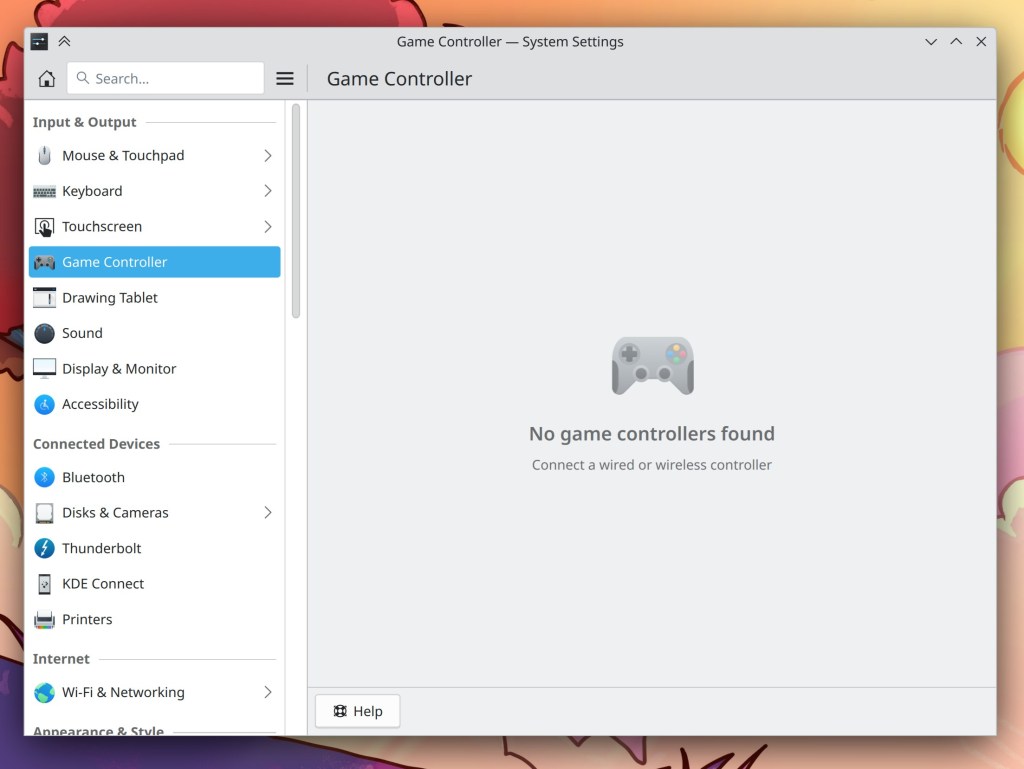
Task: Click the Accessibility icon
Action: (44, 404)
